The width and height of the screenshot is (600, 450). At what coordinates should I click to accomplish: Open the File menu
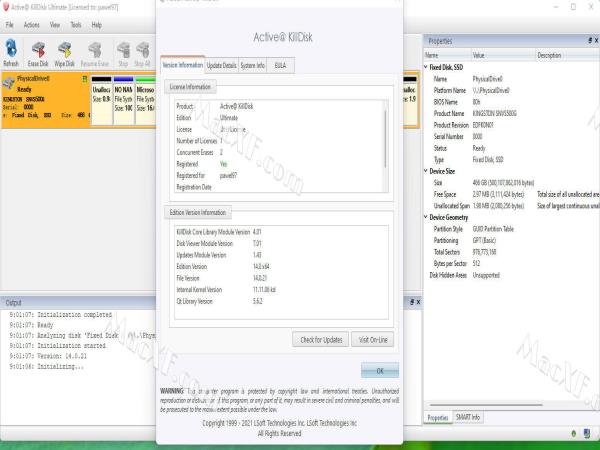(10, 25)
